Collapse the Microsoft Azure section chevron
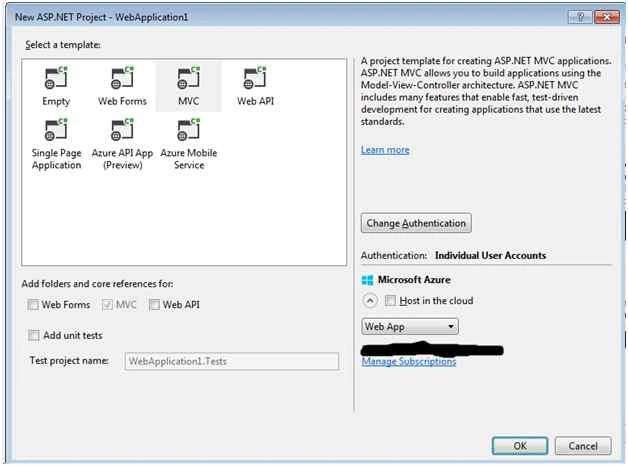The width and height of the screenshot is (628, 466). coord(370,300)
